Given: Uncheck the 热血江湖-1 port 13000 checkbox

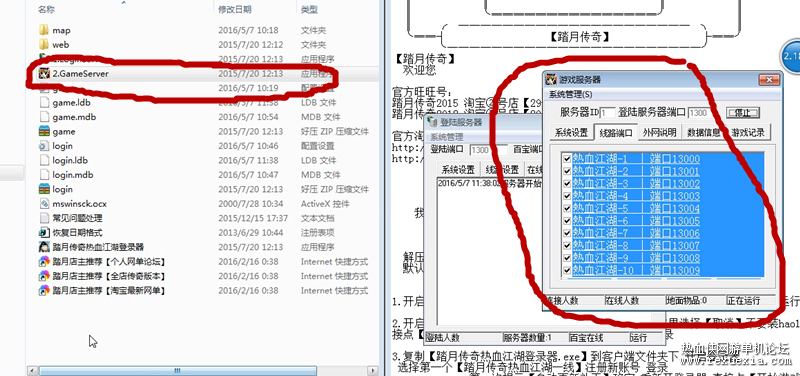Looking at the screenshot, I should click(x=567, y=159).
